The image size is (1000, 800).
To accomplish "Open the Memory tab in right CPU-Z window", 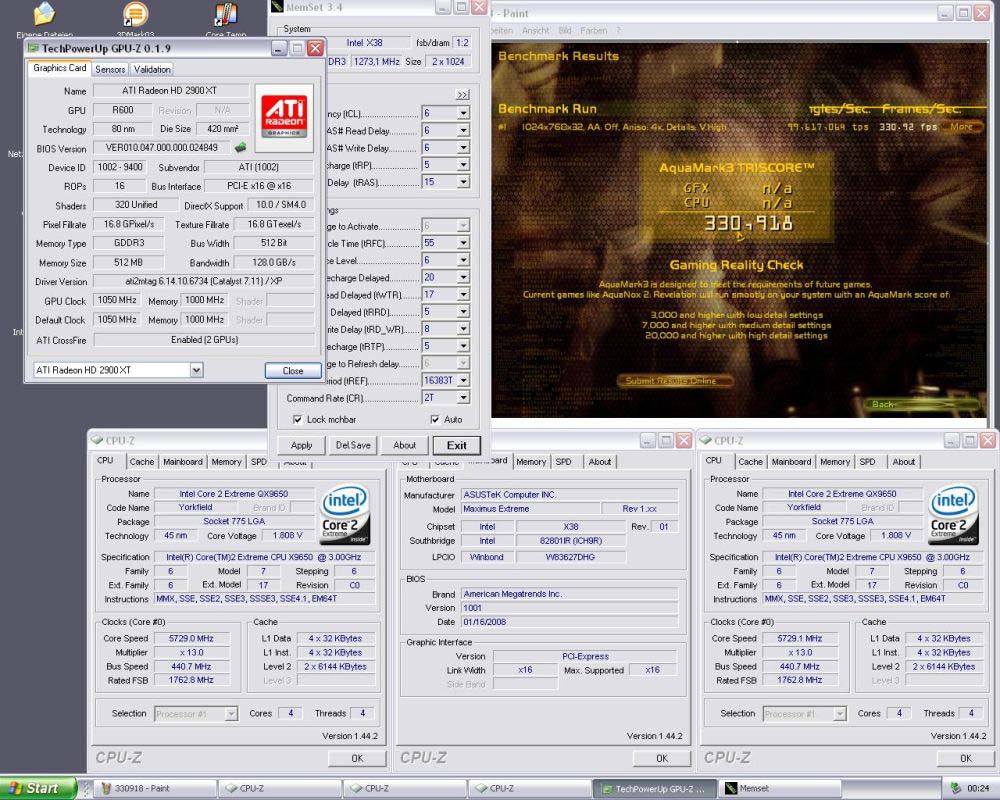I will 835,462.
